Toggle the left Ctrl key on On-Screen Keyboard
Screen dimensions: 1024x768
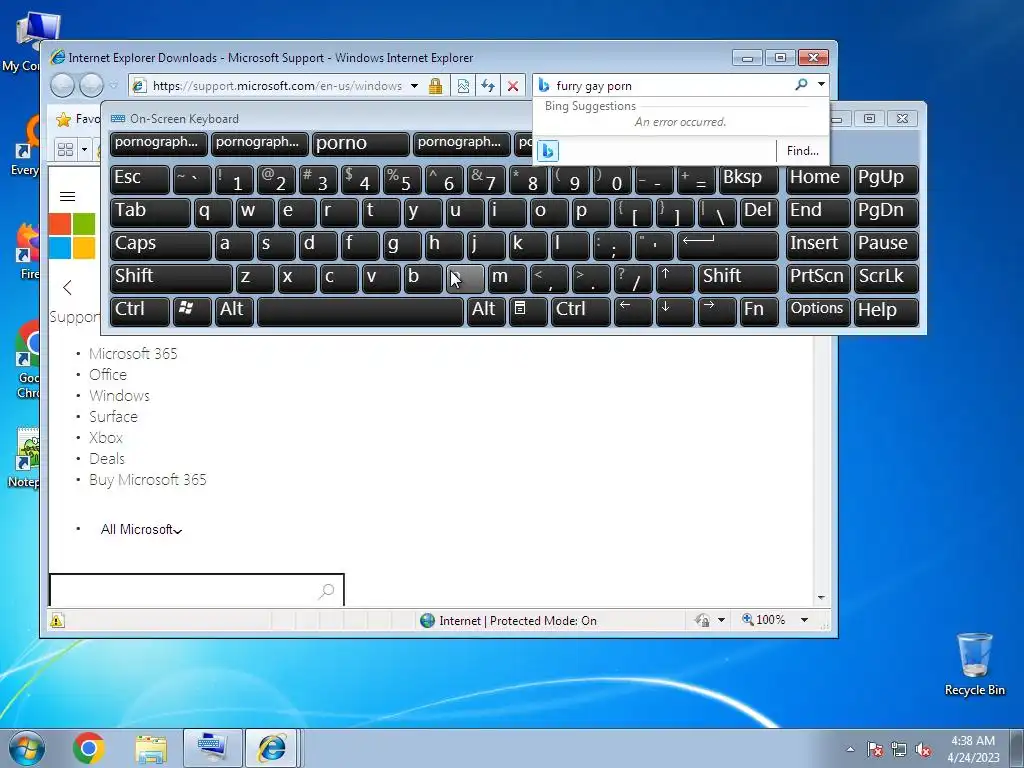click(x=140, y=310)
